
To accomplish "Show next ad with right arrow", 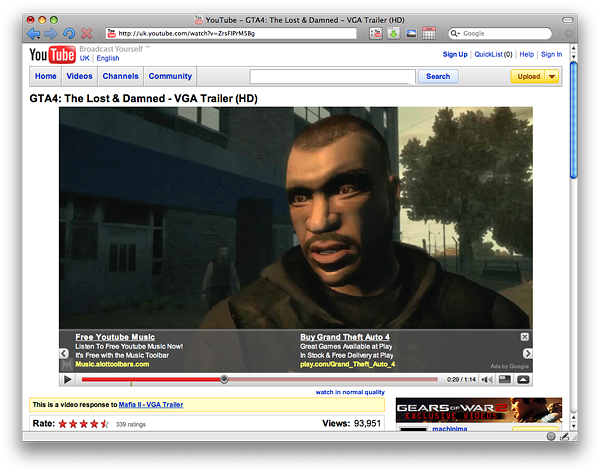I will click(x=527, y=353).
